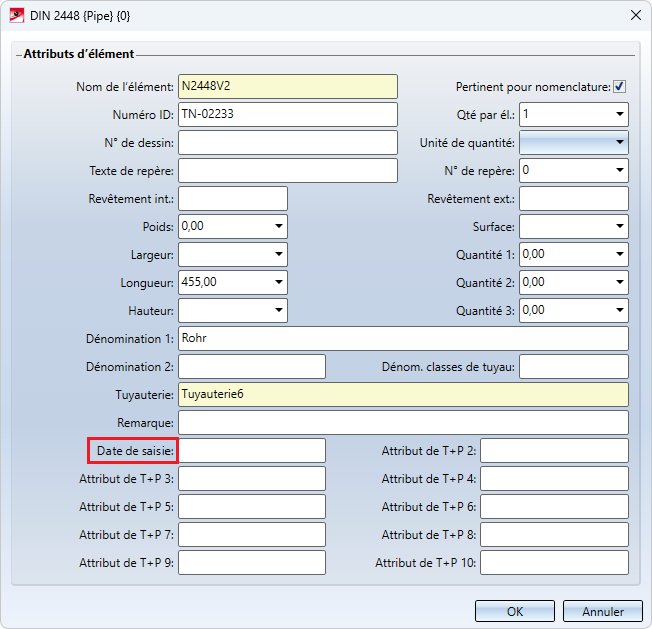Click the OK button
Viewport: 652px width, 629px height.
tap(514, 611)
